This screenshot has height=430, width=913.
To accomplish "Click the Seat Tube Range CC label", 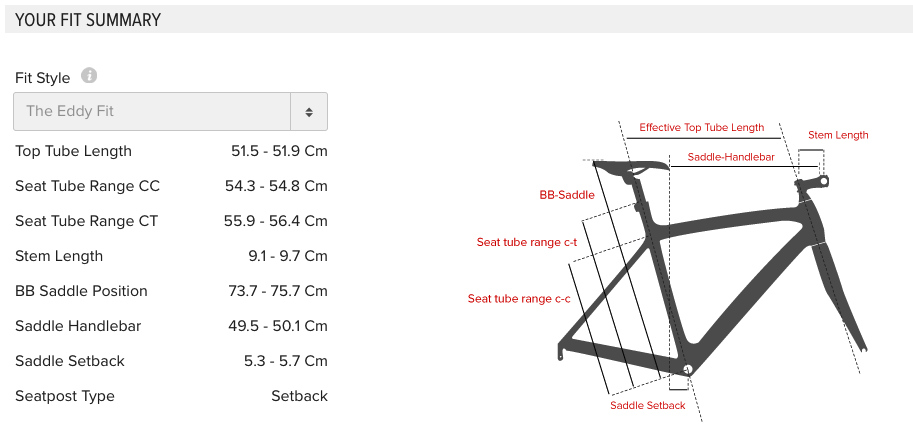I will point(87,186).
